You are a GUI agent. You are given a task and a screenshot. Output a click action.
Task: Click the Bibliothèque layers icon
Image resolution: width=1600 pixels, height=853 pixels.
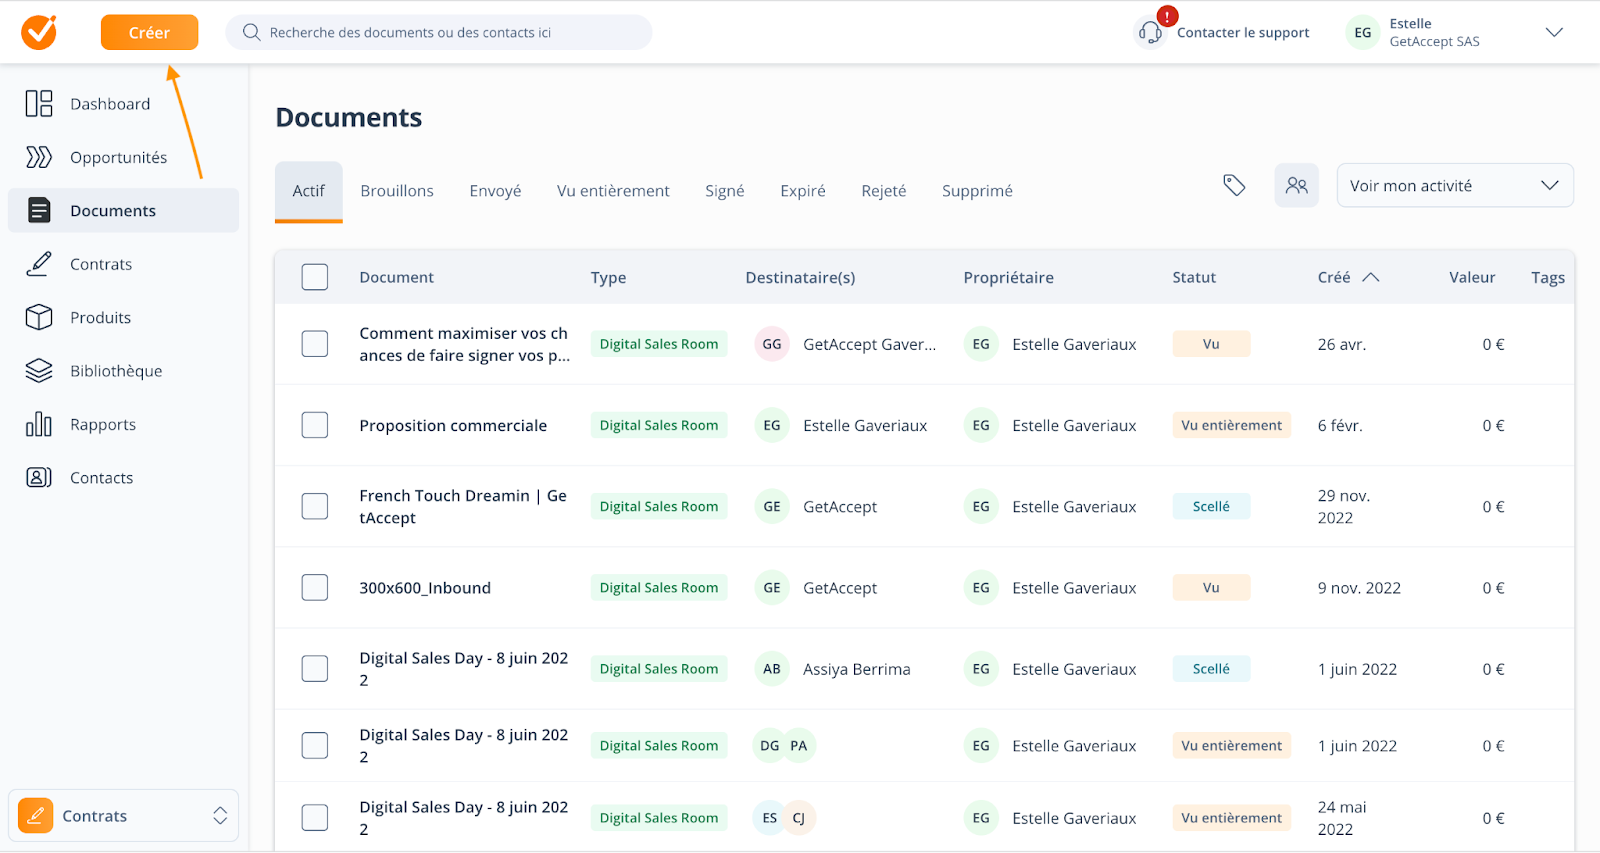[39, 371]
